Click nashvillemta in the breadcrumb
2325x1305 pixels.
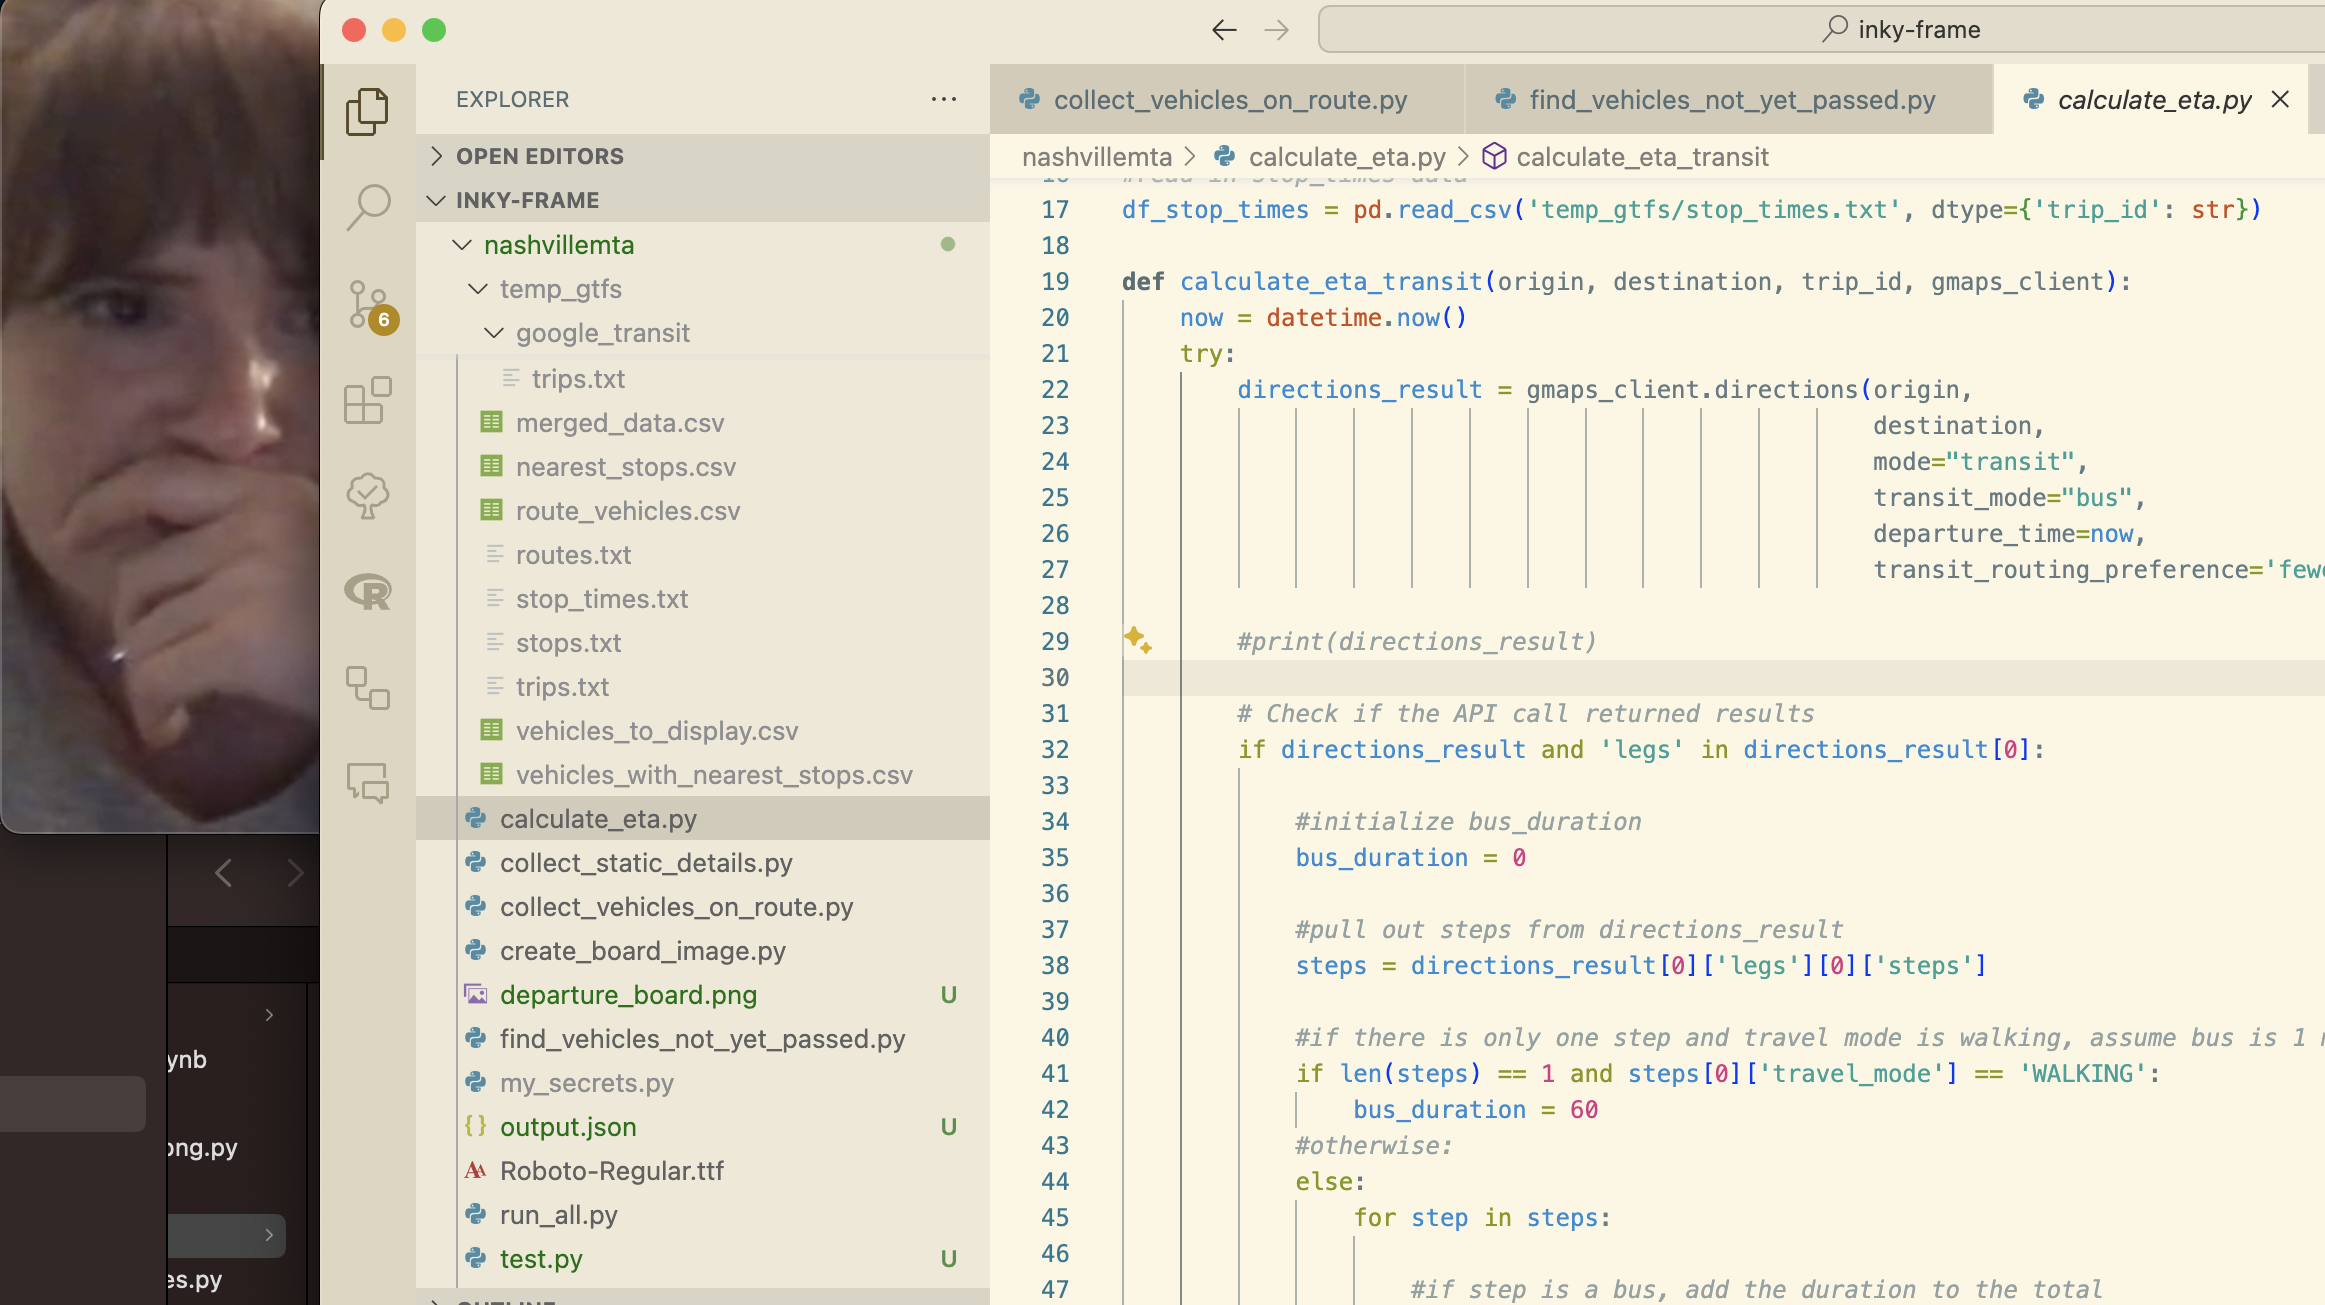1097,157
